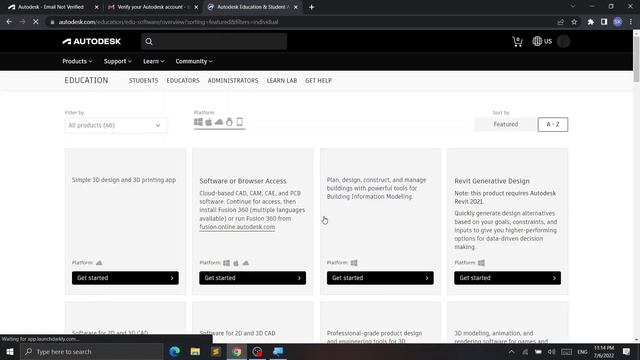Open the round user profile avatar

point(563,41)
